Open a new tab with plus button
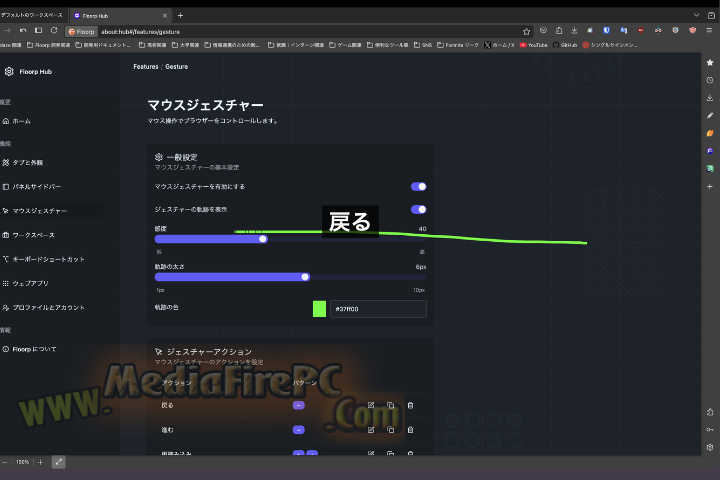This screenshot has height=480, width=720. (180, 16)
